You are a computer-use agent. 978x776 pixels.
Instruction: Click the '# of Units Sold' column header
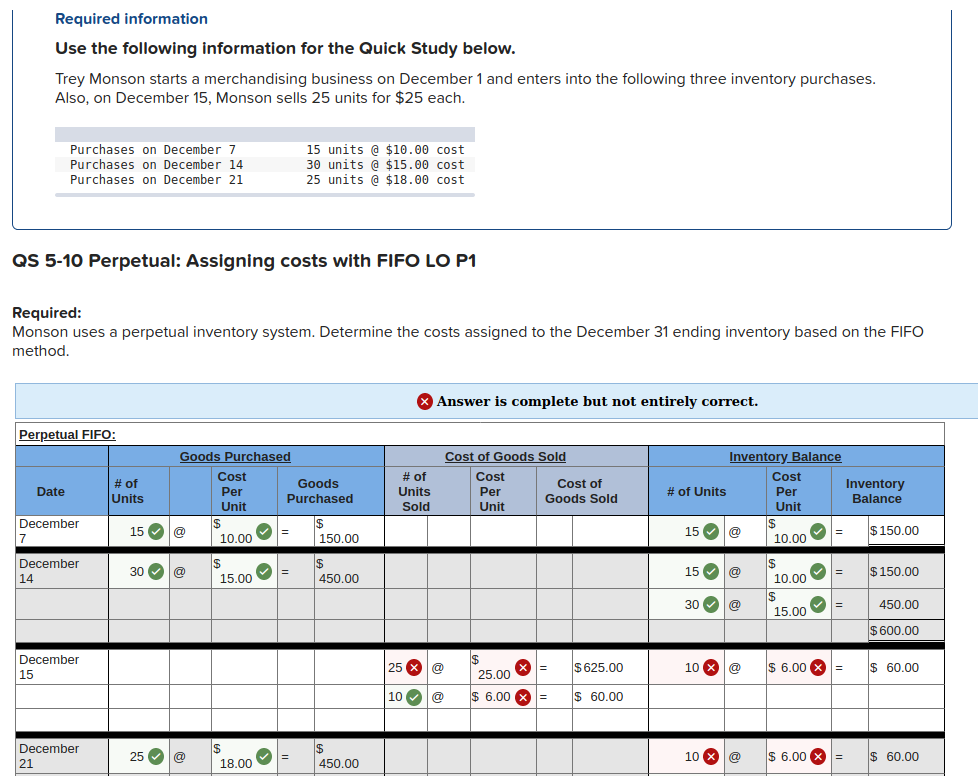415,492
